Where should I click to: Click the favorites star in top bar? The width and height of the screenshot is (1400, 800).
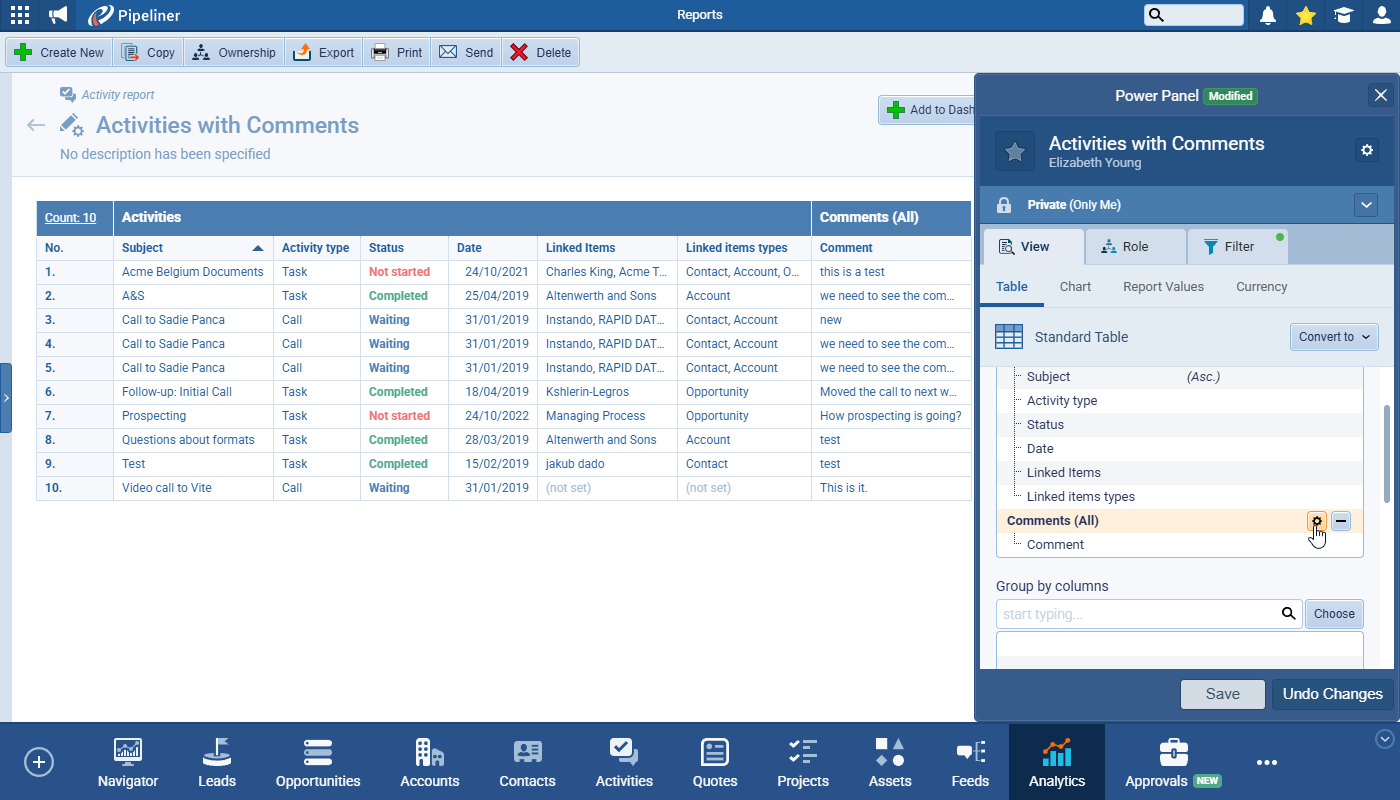tap(1305, 15)
